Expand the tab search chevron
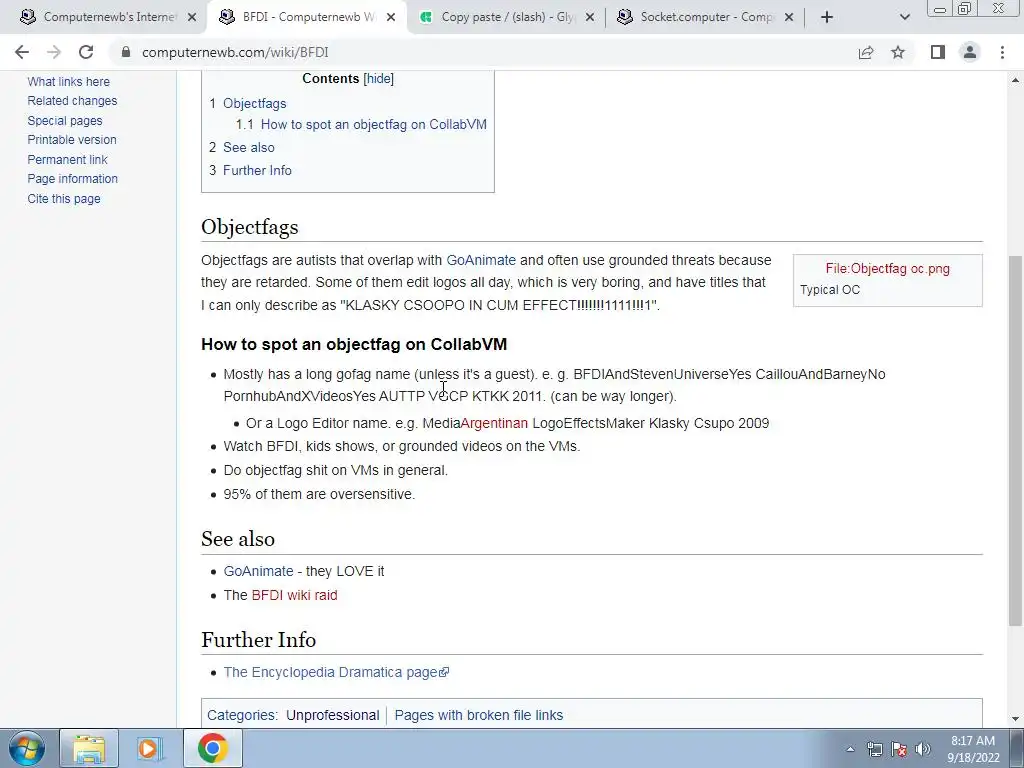This screenshot has width=1024, height=768. [x=904, y=17]
